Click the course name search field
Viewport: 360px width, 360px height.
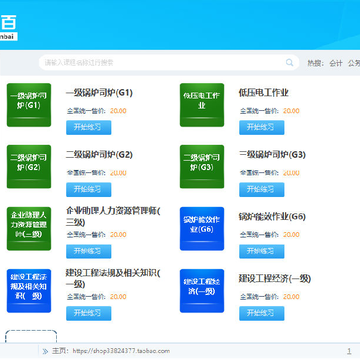(x=169, y=62)
